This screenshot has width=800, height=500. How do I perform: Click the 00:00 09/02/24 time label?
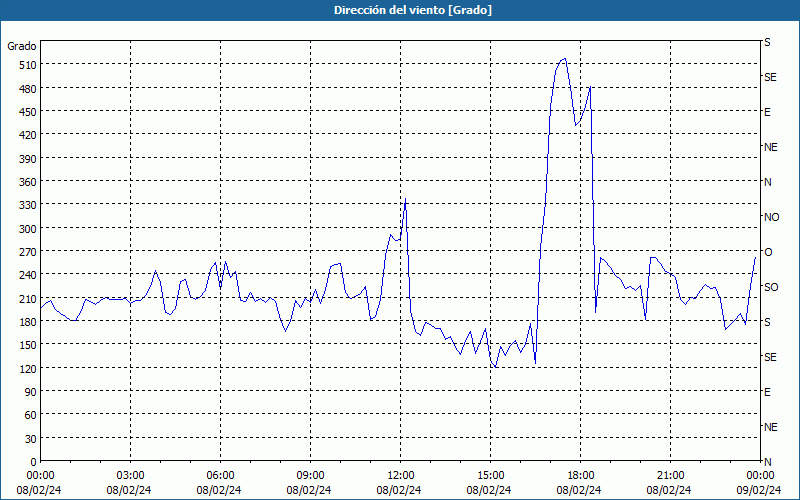[759, 483]
